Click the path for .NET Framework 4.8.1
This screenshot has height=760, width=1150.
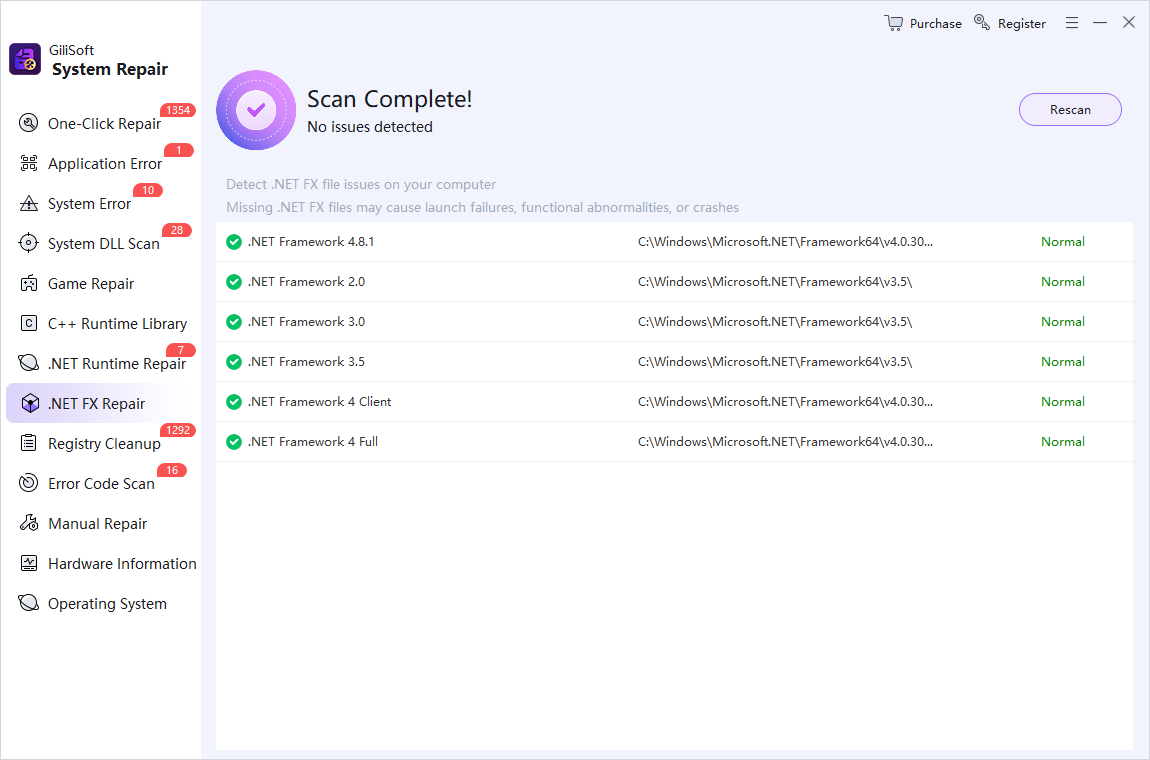point(785,241)
